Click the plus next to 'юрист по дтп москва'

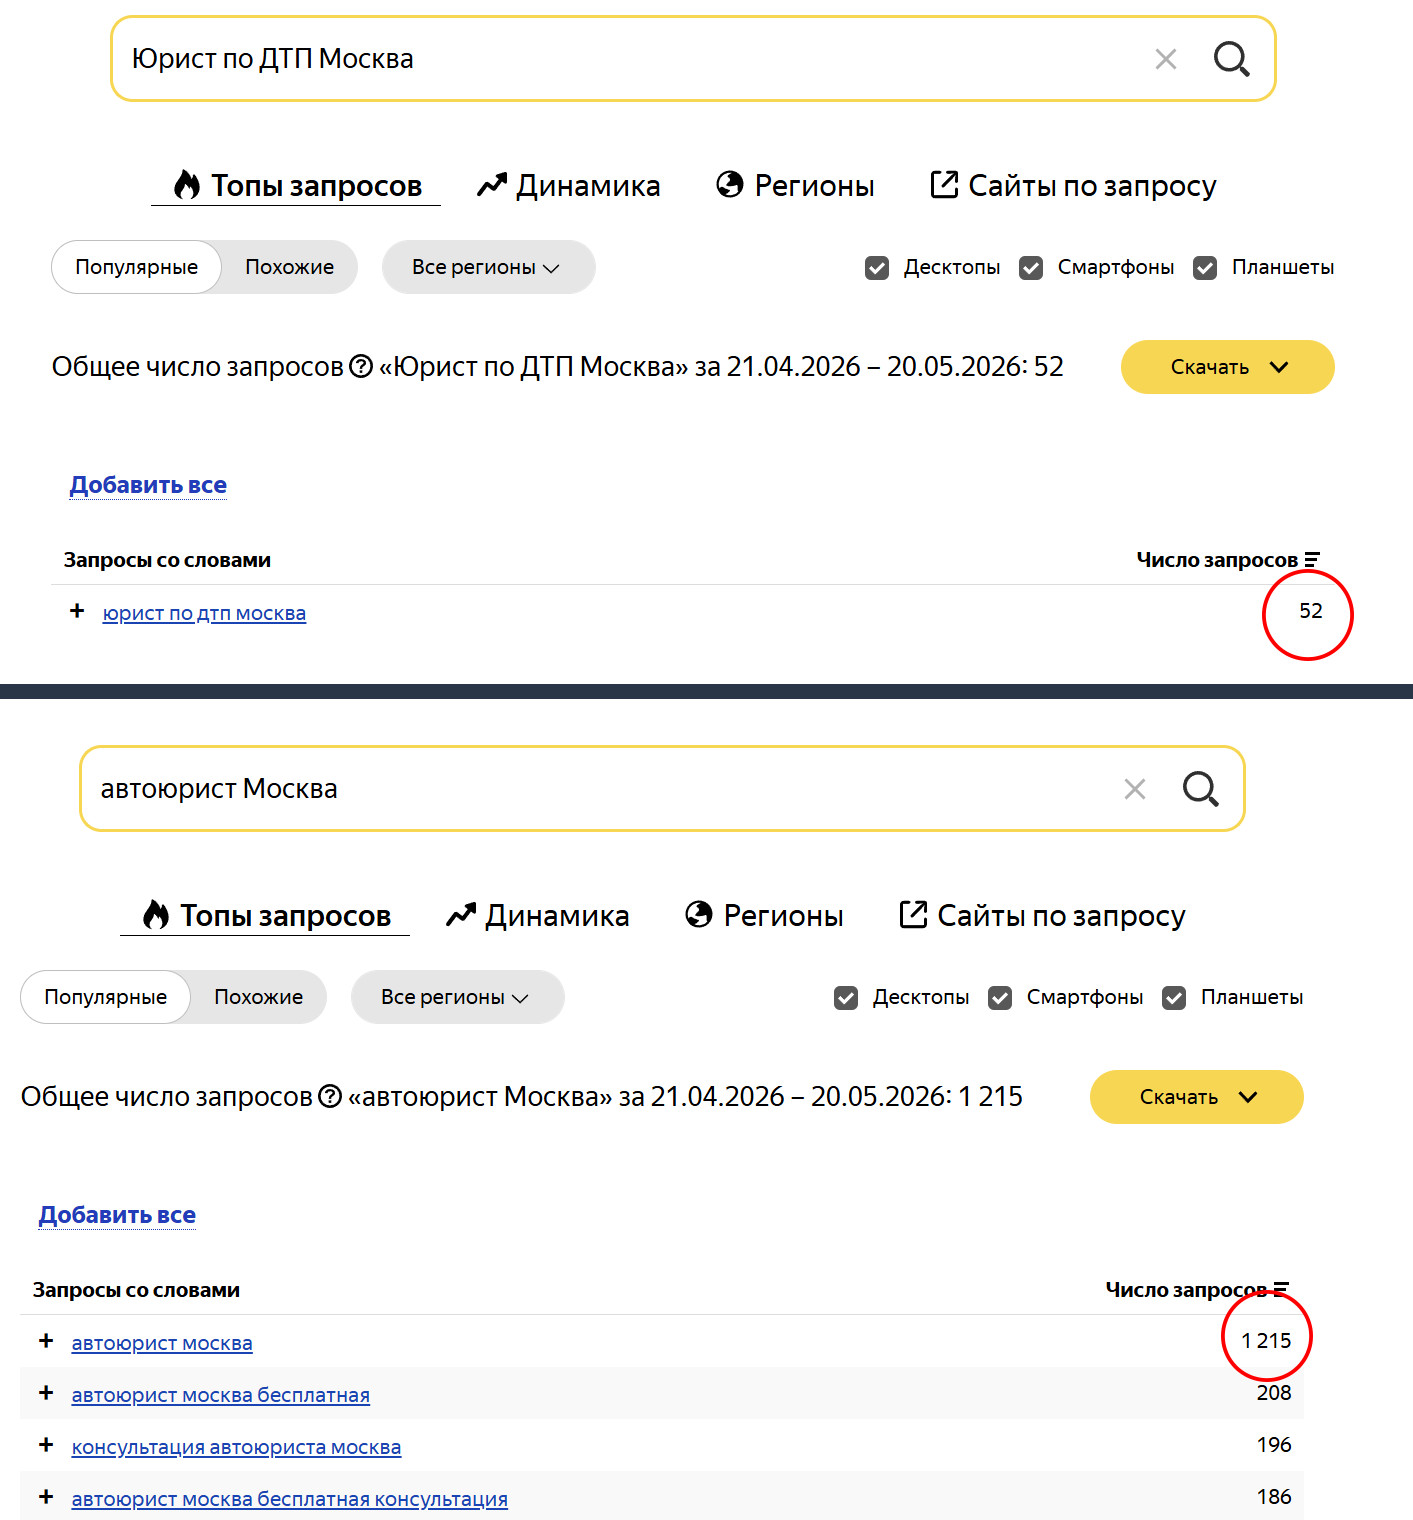pos(77,611)
